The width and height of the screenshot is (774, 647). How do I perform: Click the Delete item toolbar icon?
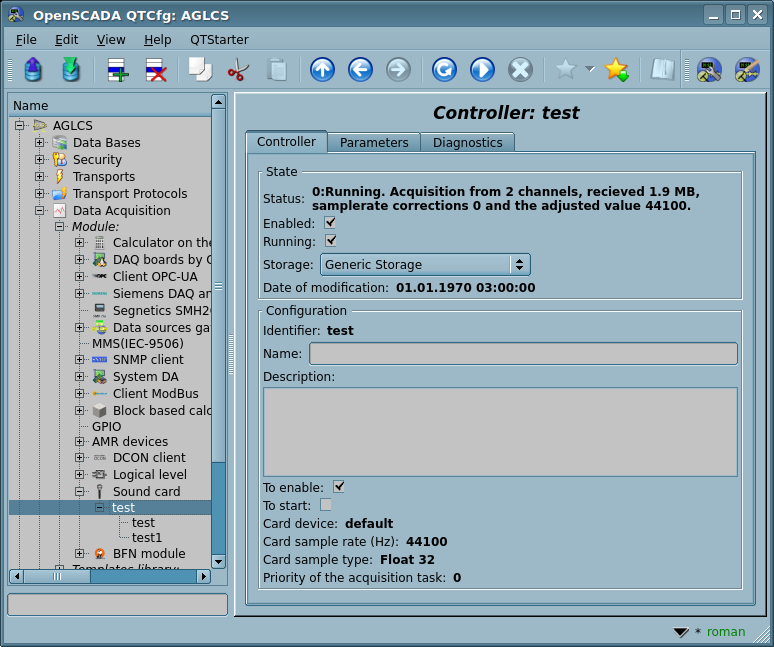[156, 70]
